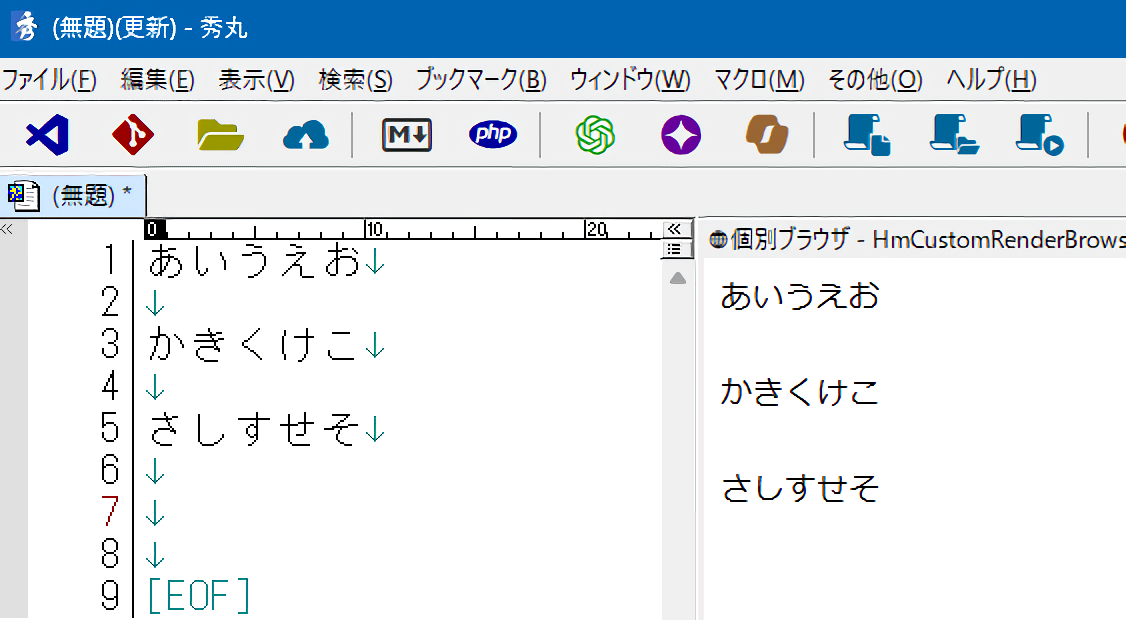Click the PHP toolbar icon
The width and height of the screenshot is (1126, 620).
coord(493,134)
